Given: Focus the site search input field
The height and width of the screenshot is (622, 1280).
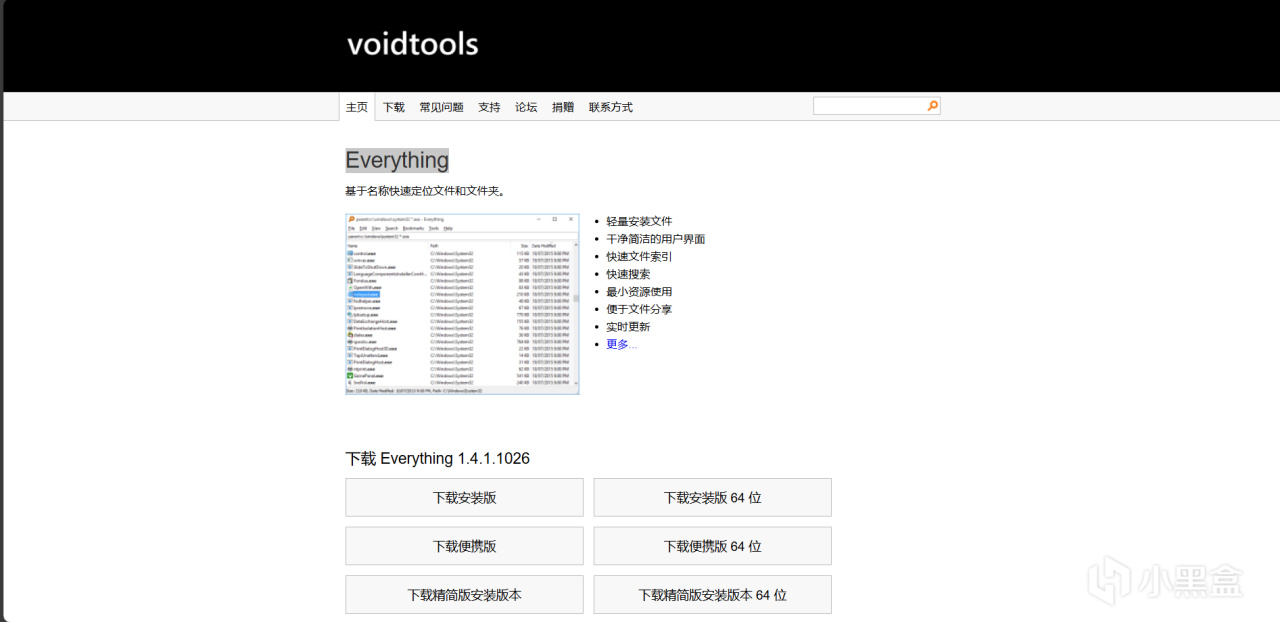Looking at the screenshot, I should point(869,105).
